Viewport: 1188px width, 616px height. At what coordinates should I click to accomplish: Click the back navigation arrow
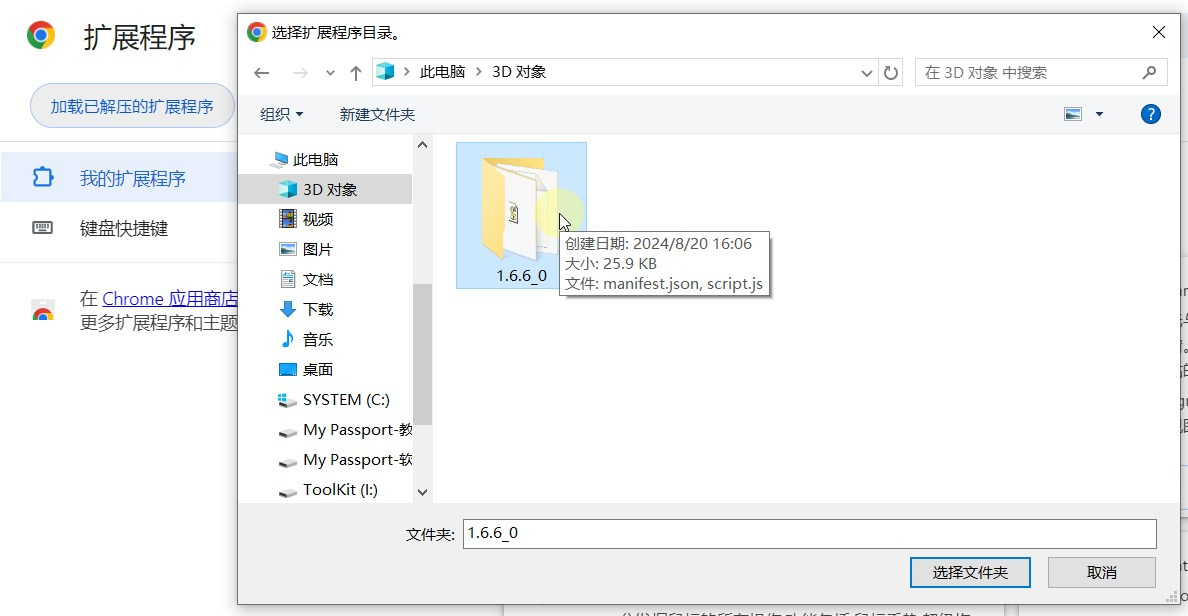tap(261, 71)
